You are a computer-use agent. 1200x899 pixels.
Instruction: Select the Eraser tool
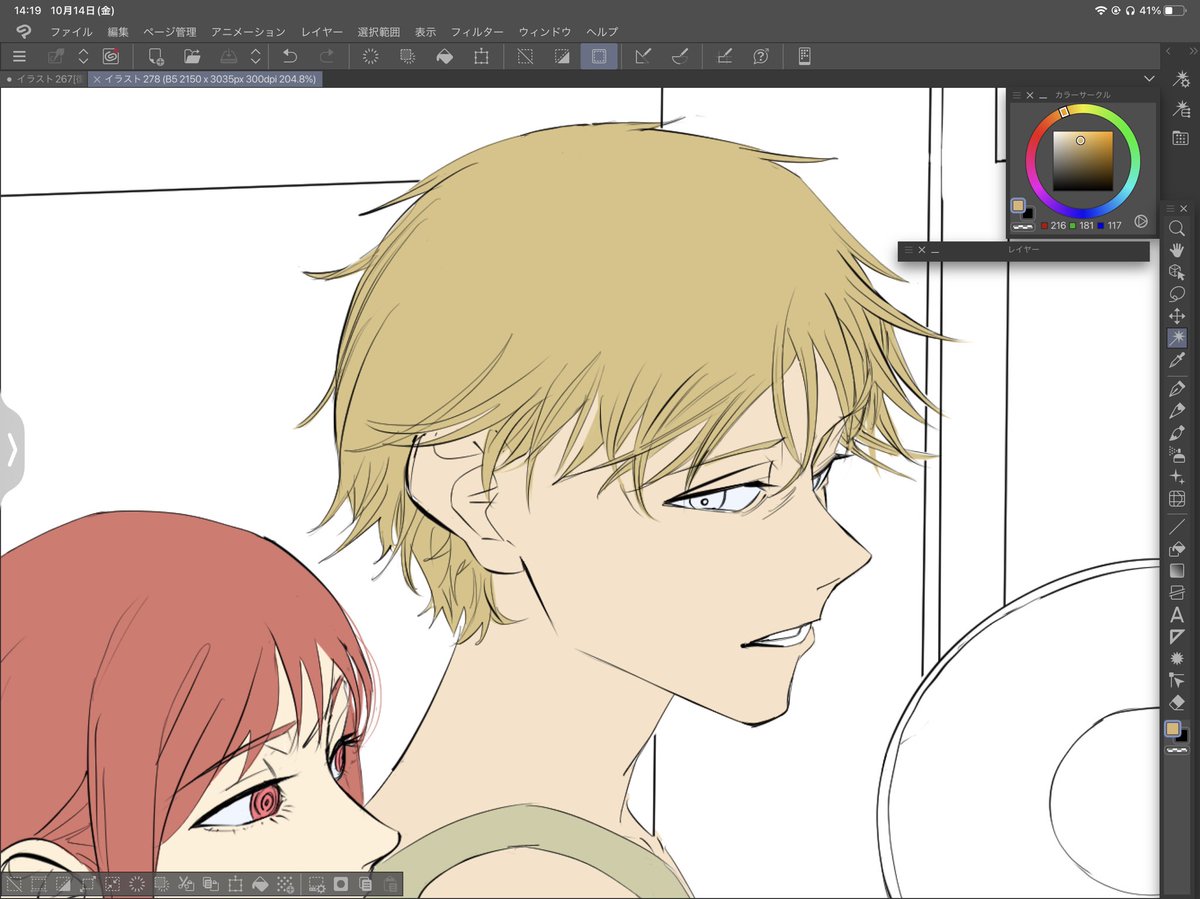point(1177,703)
